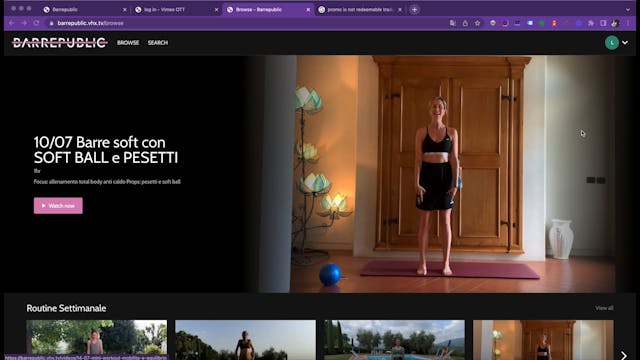The image size is (640, 360).
Task: Open a new browser tab
Action: [x=414, y=9]
